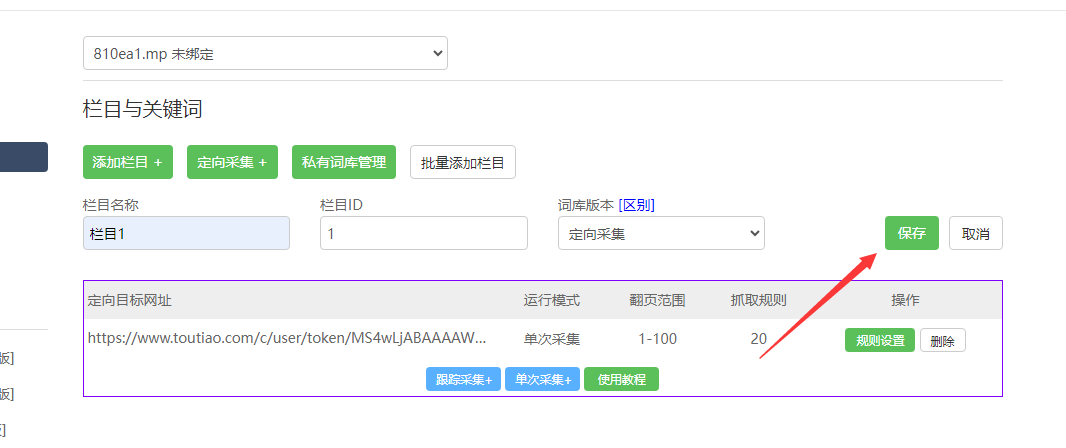
Task: Click the green 定向采集 + button
Action: pos(232,162)
